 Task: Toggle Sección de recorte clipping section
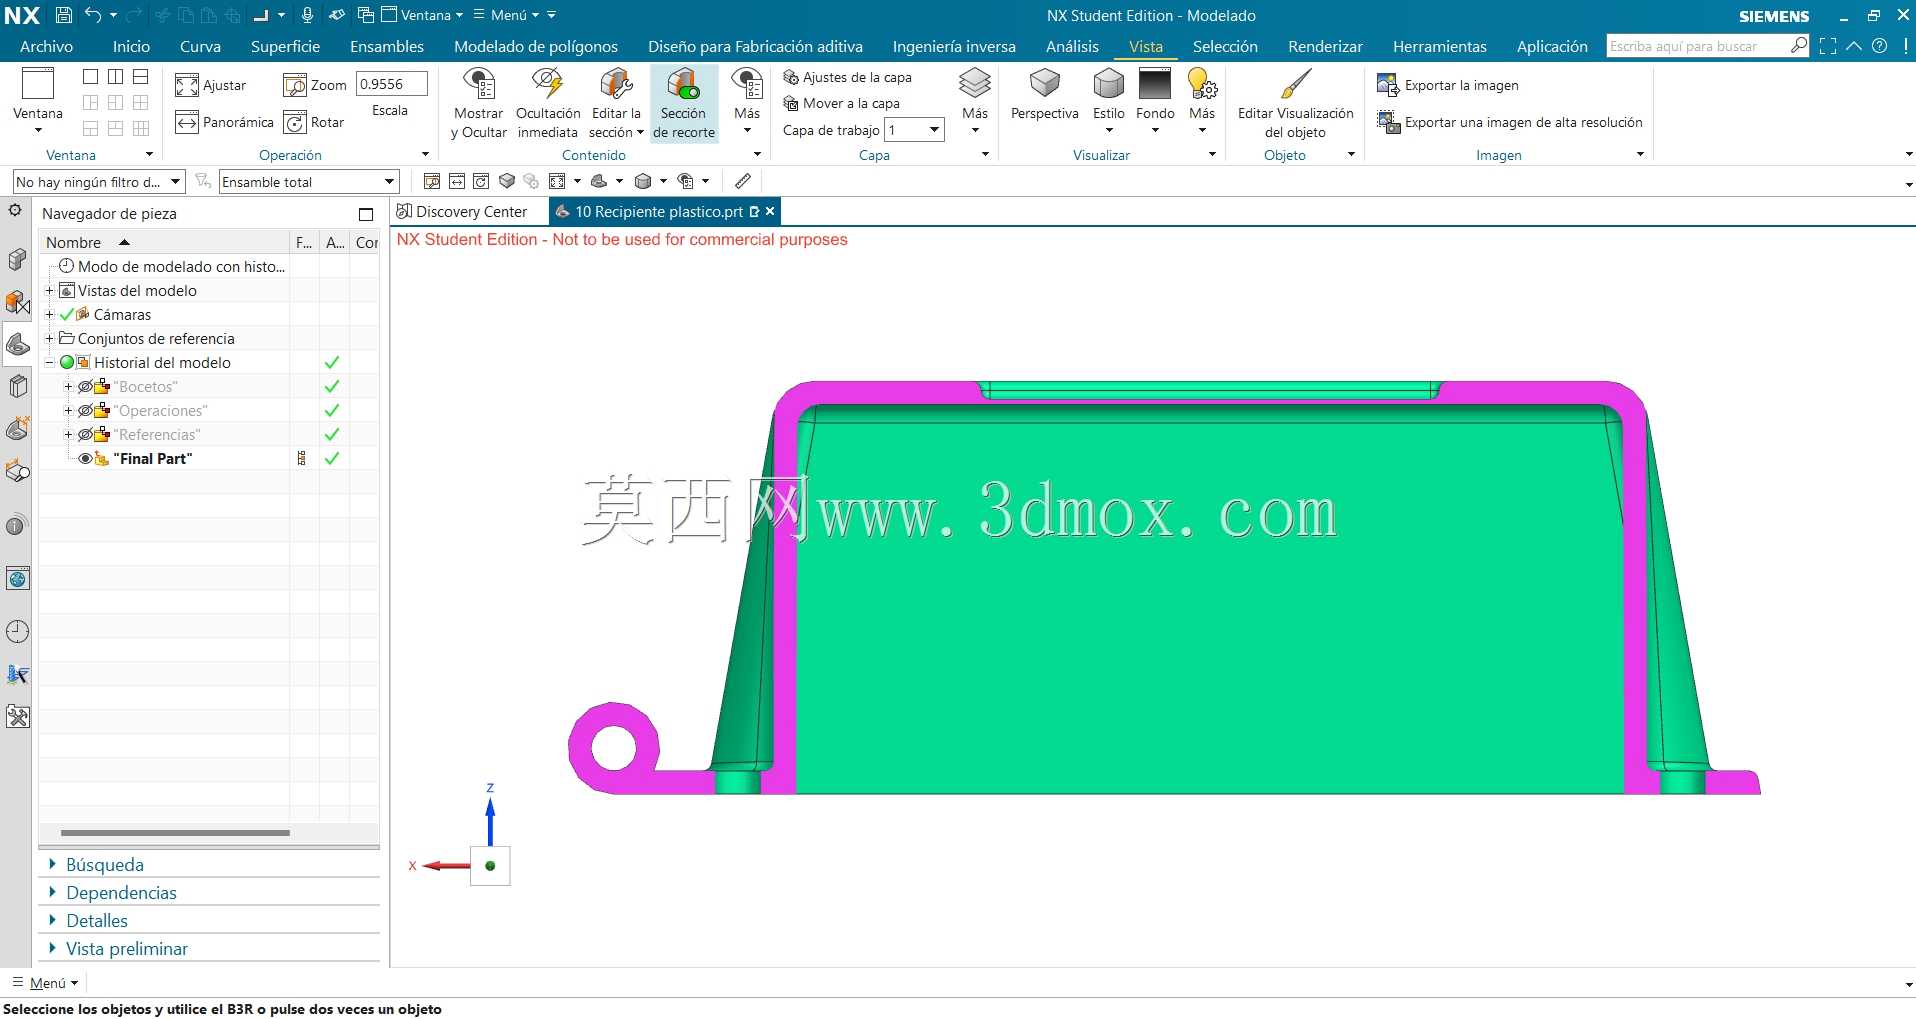pyautogui.click(x=684, y=103)
